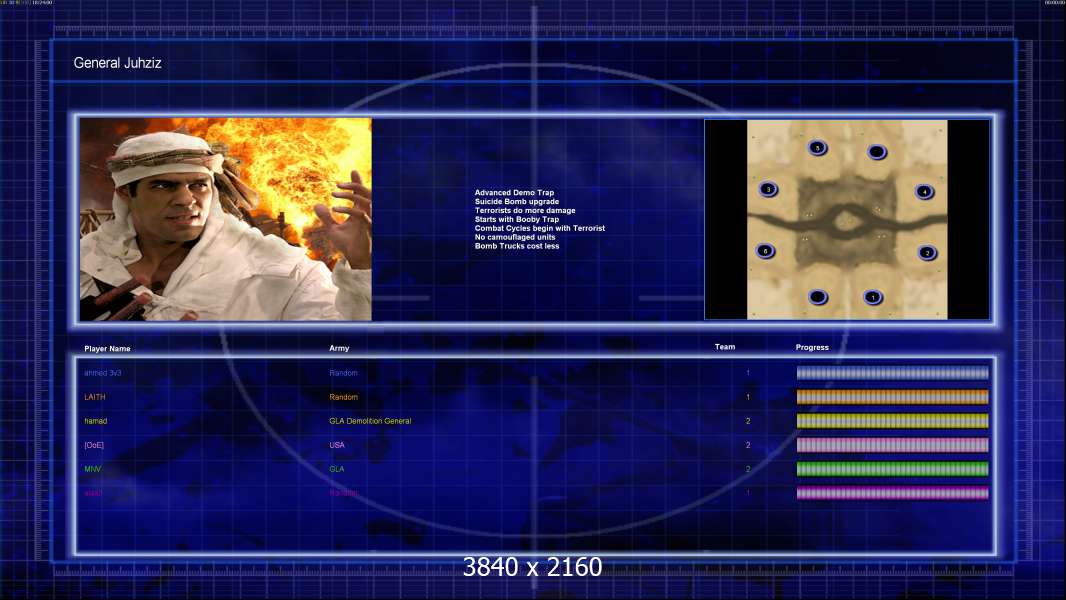Click GLA army in MNV row
1066x600 pixels.
337,469
